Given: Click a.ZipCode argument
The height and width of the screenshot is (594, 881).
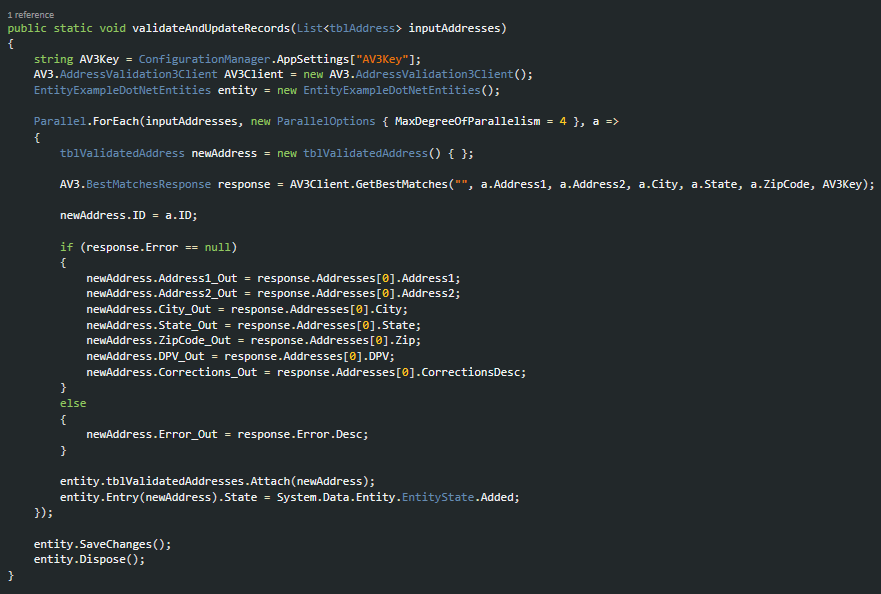Looking at the screenshot, I should tap(779, 184).
